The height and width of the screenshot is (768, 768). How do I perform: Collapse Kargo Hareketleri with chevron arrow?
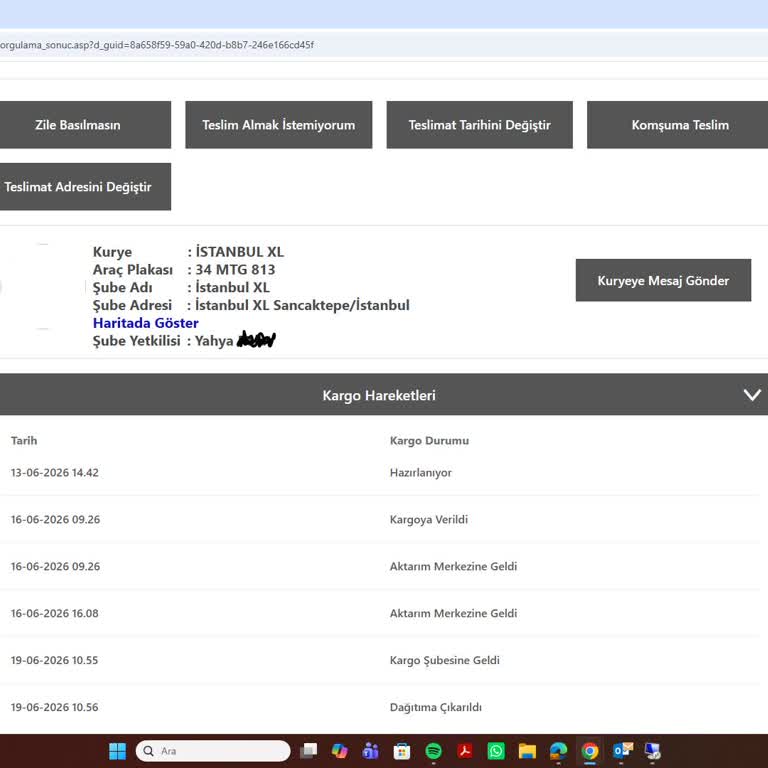click(x=752, y=395)
